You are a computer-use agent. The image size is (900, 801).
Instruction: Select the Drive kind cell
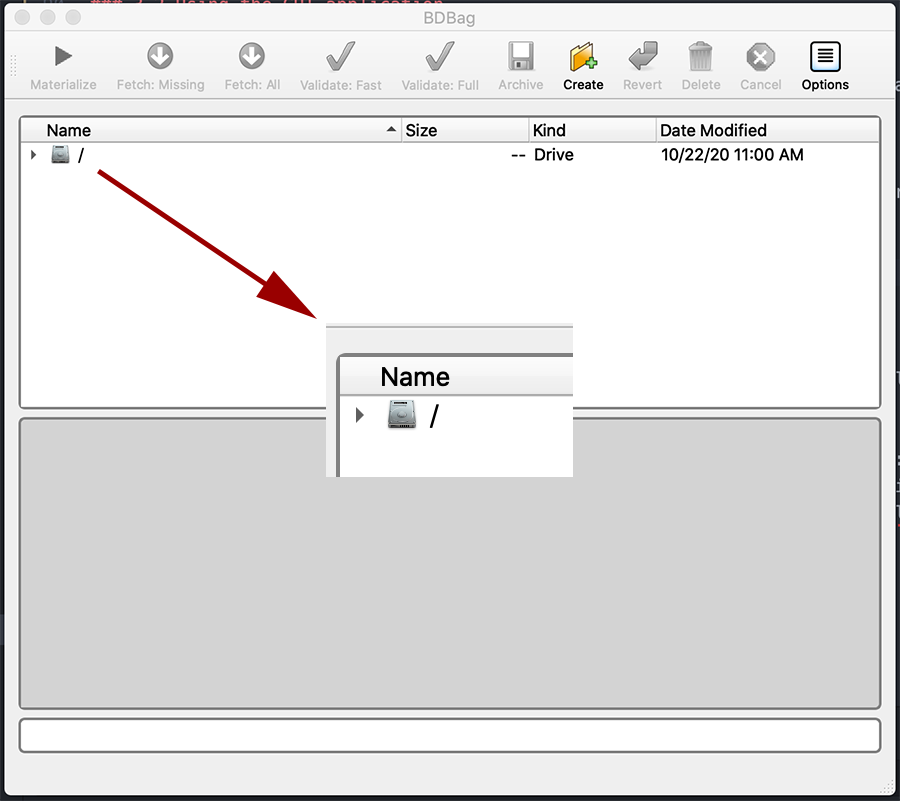coord(554,154)
